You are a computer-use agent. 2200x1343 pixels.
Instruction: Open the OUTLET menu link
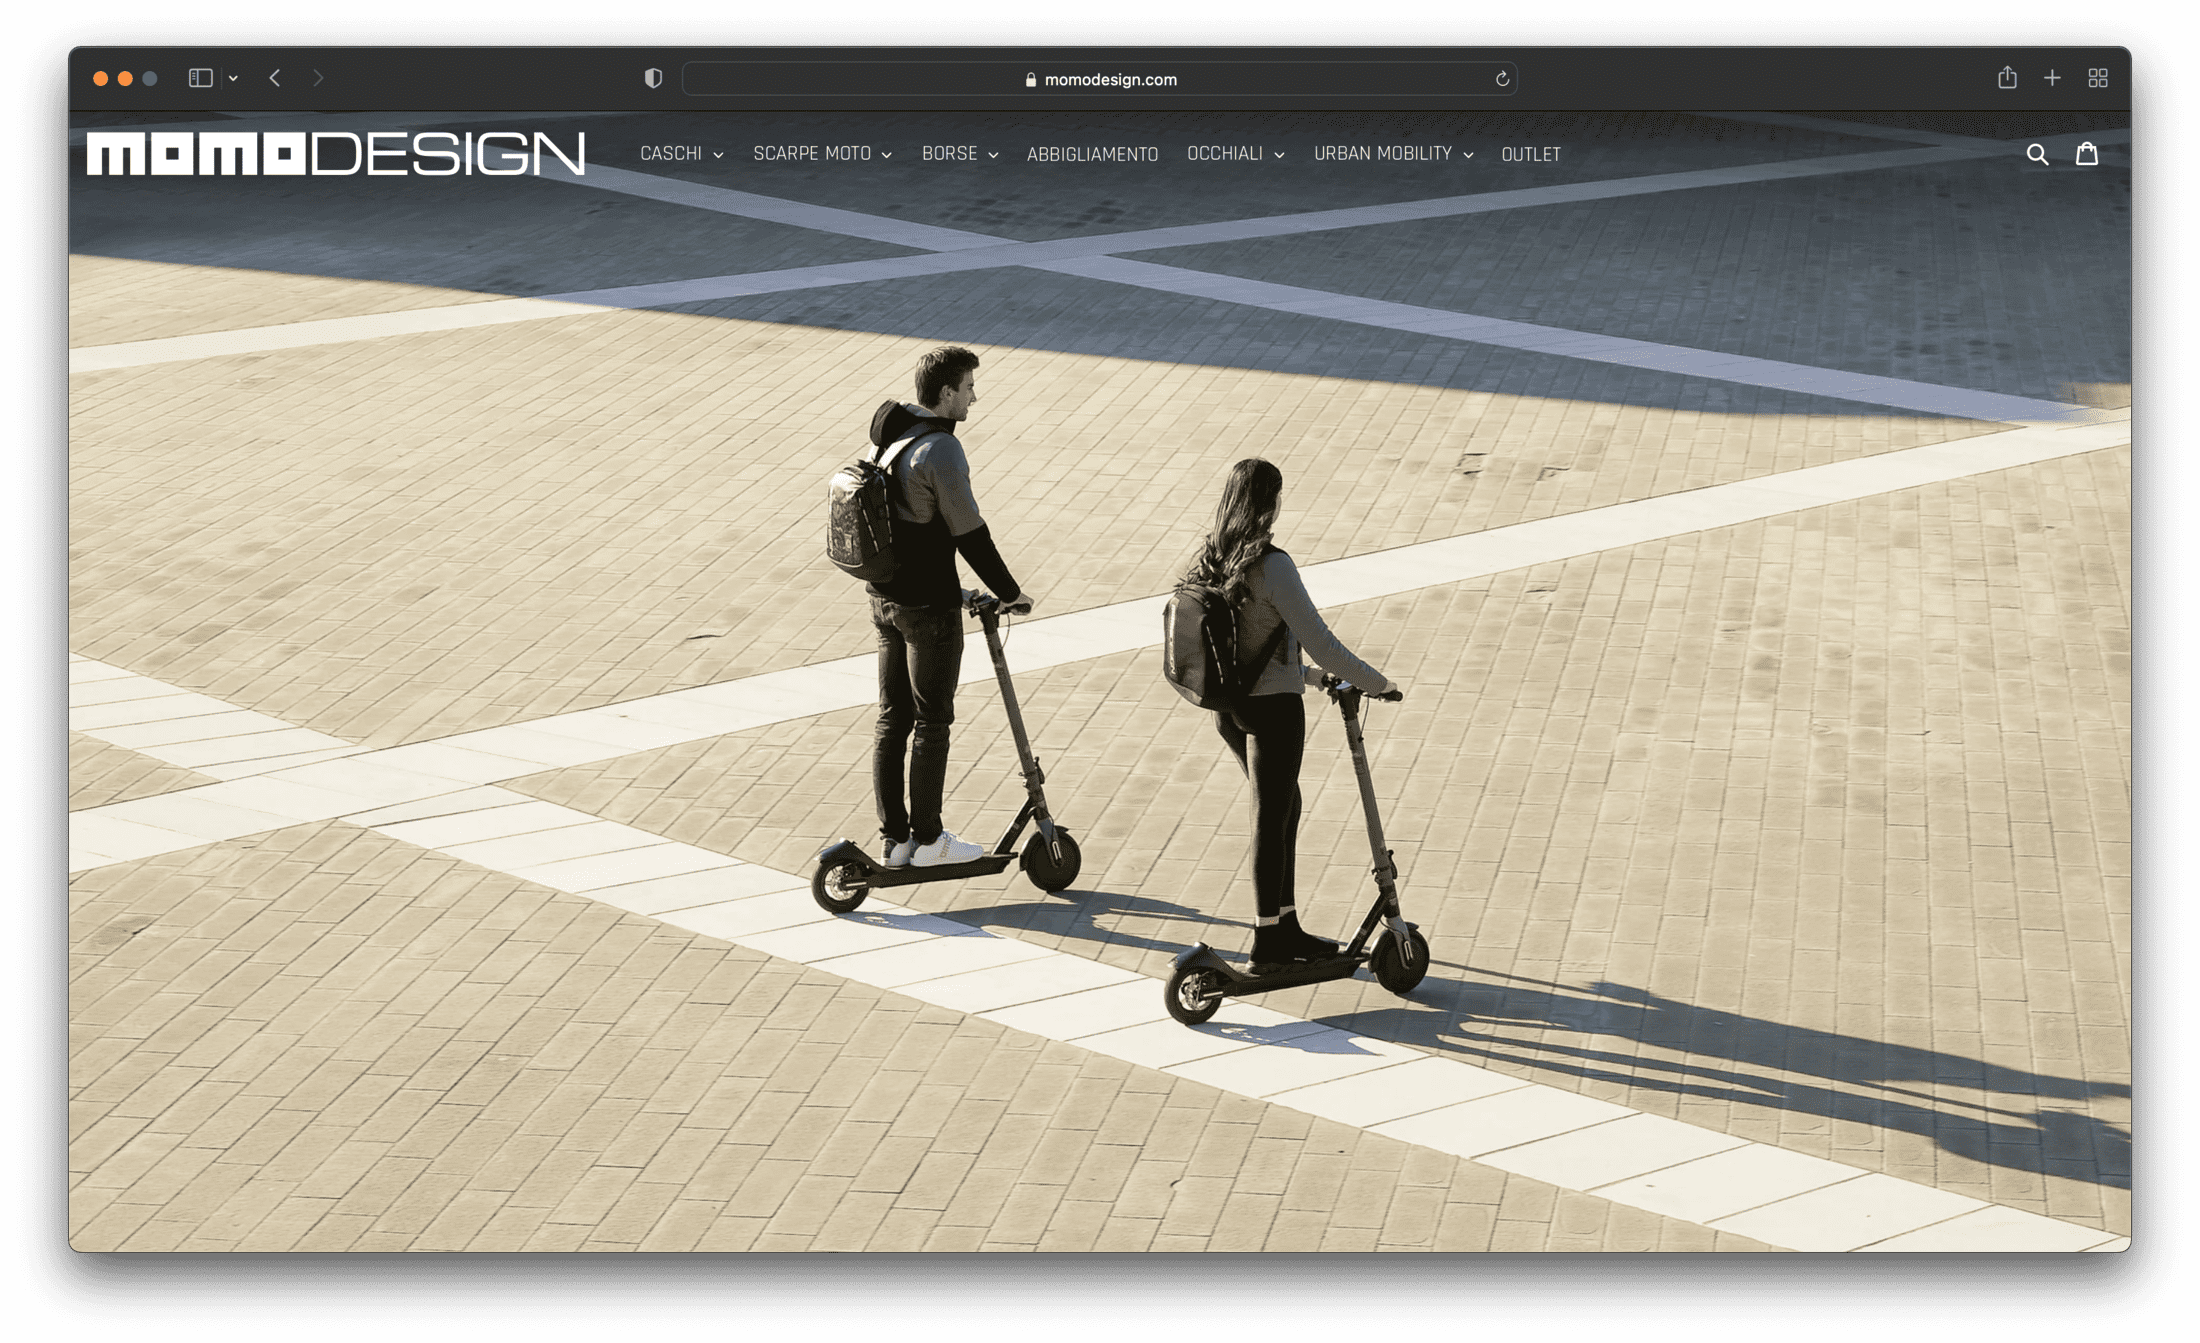pyautogui.click(x=1530, y=155)
